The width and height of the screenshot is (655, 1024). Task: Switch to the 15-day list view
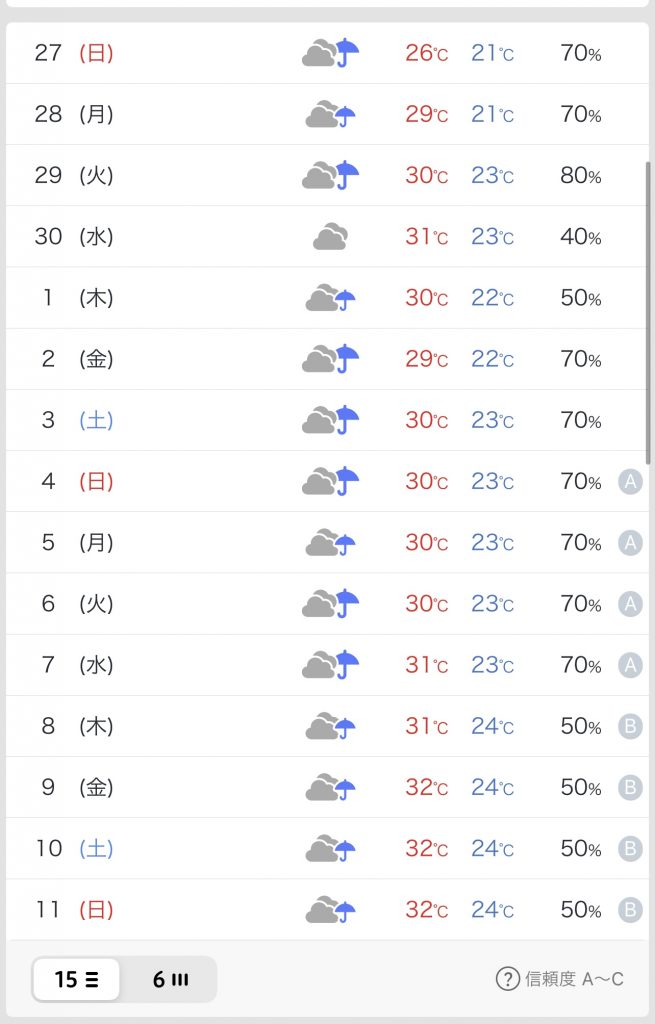[77, 979]
